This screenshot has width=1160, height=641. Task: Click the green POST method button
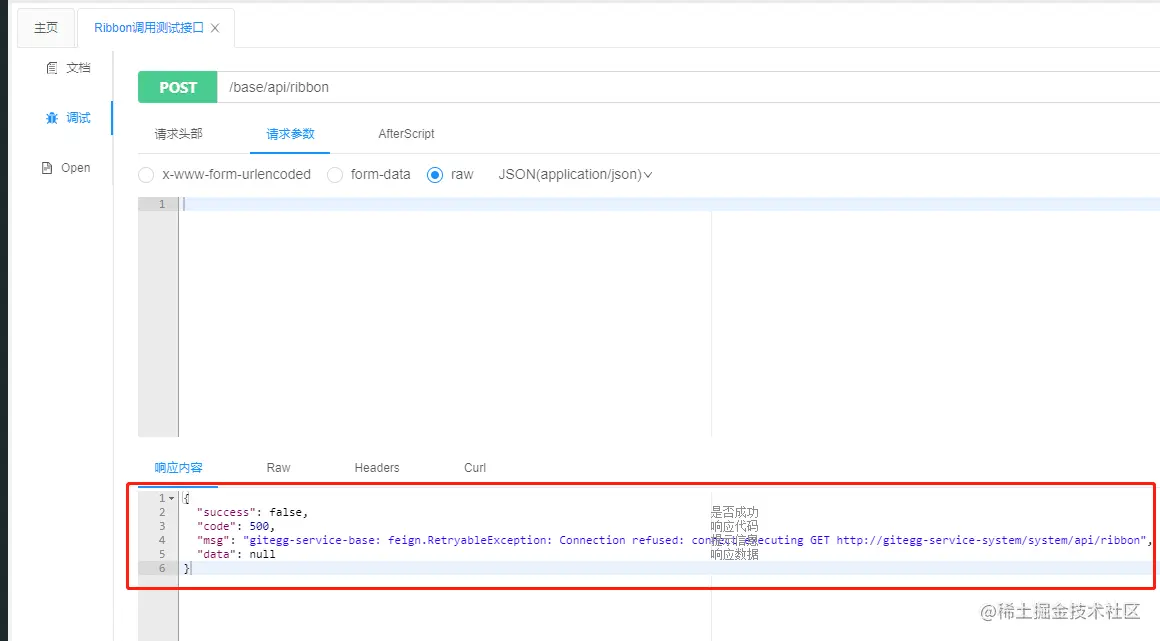[x=178, y=87]
